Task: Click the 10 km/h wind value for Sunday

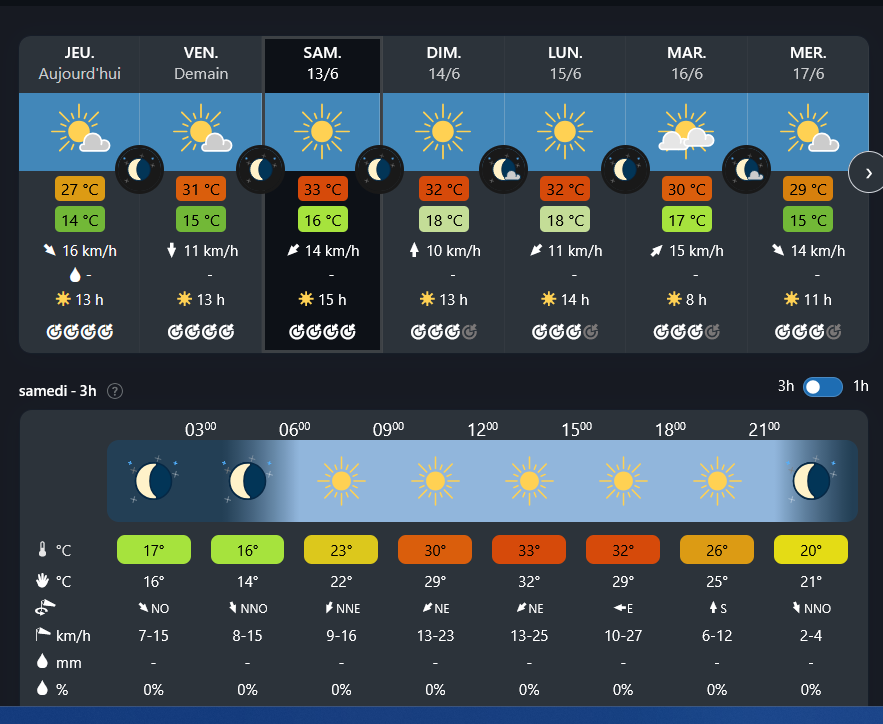Action: (453, 251)
